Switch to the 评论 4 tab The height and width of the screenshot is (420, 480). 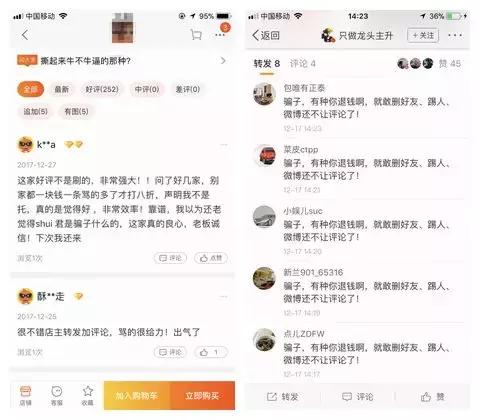pos(302,64)
